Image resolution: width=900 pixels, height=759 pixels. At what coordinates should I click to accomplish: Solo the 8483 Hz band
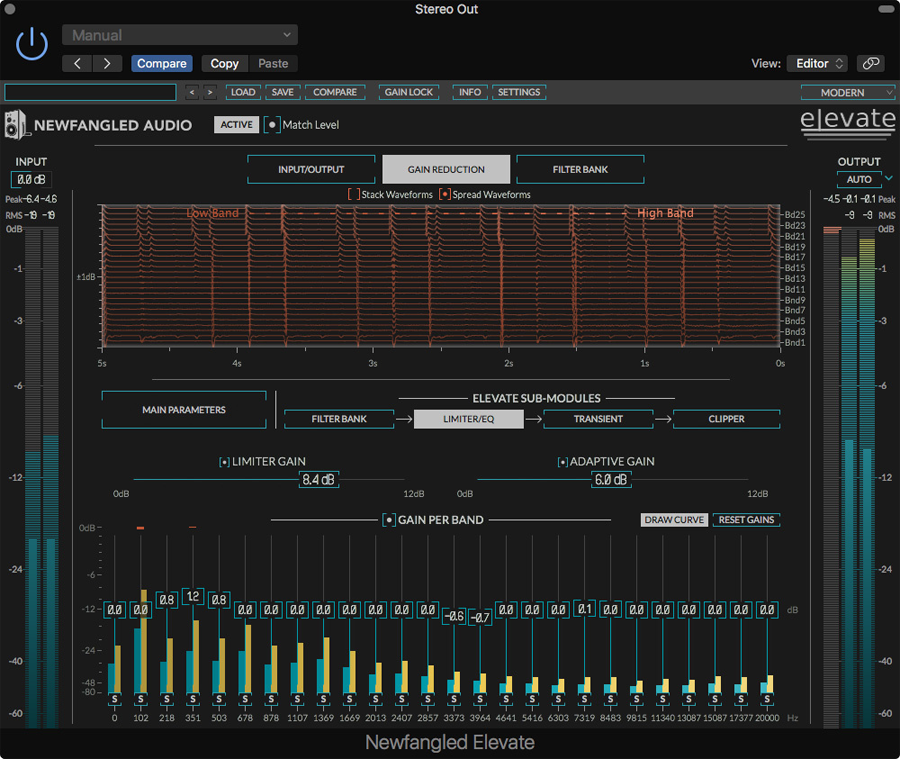click(x=611, y=699)
